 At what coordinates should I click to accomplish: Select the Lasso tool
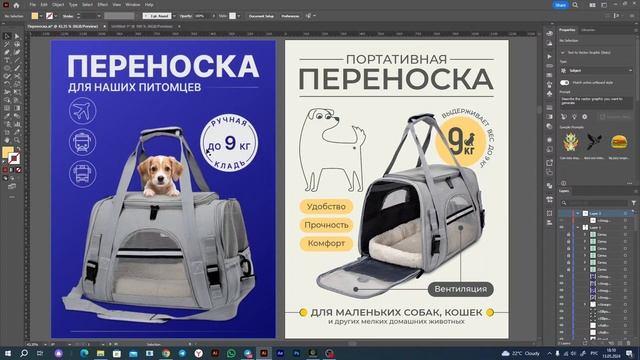(x=17, y=44)
